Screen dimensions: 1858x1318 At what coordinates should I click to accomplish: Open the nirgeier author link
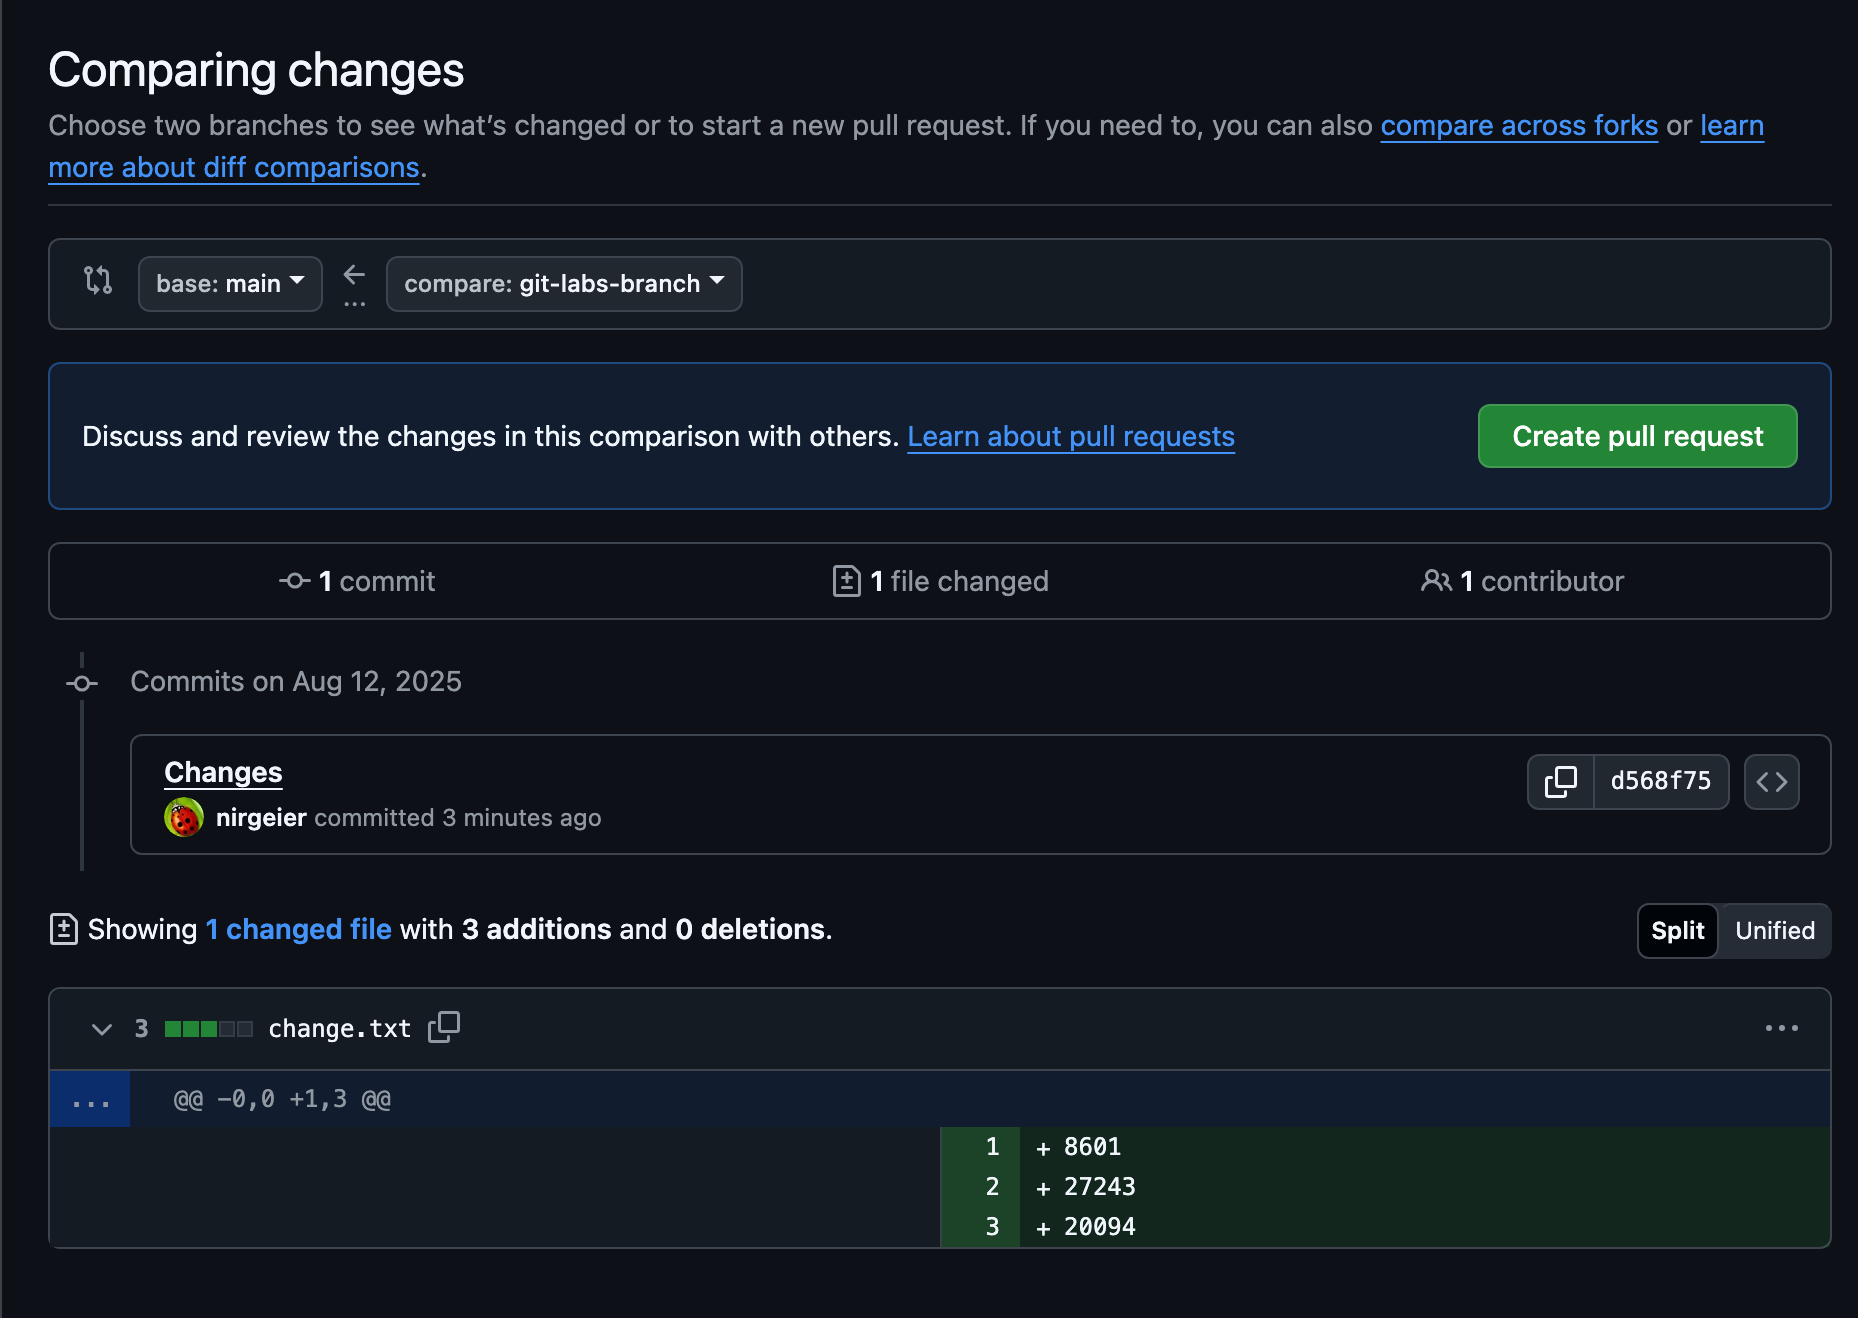click(x=261, y=818)
